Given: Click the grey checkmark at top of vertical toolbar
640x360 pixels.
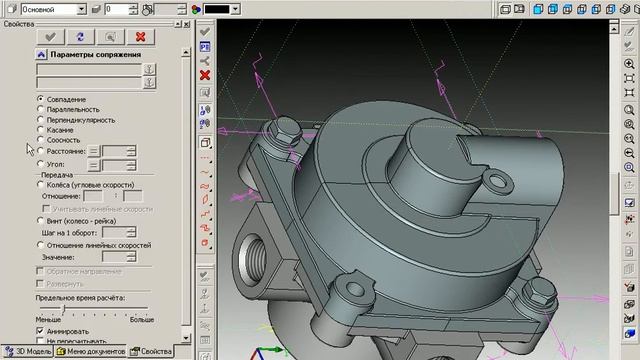Looking at the screenshot, I should click(205, 32).
